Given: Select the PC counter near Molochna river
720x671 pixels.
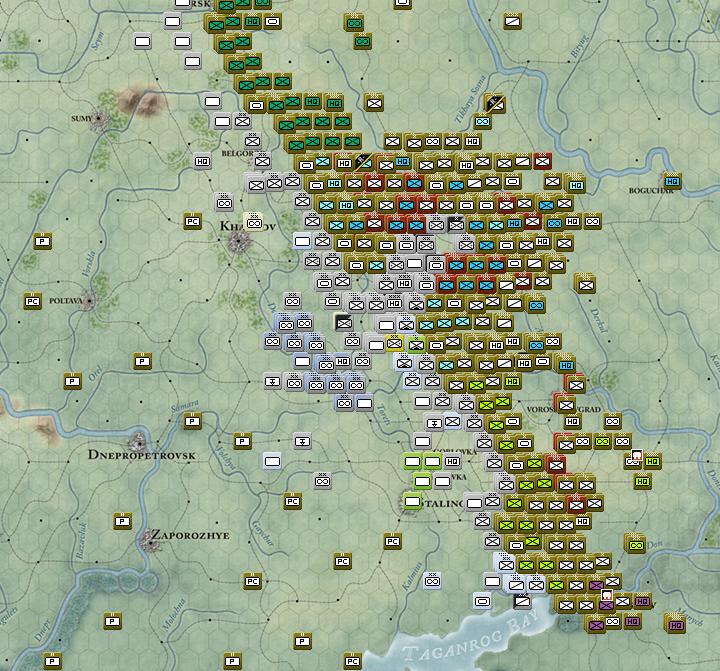Looking at the screenshot, I should 252,581.
